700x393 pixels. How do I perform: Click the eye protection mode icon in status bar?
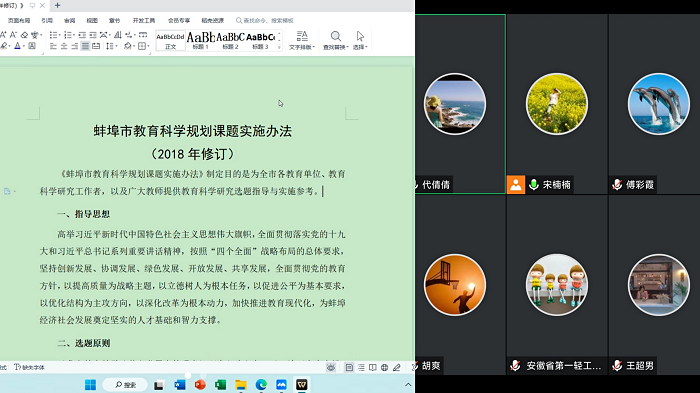point(331,367)
